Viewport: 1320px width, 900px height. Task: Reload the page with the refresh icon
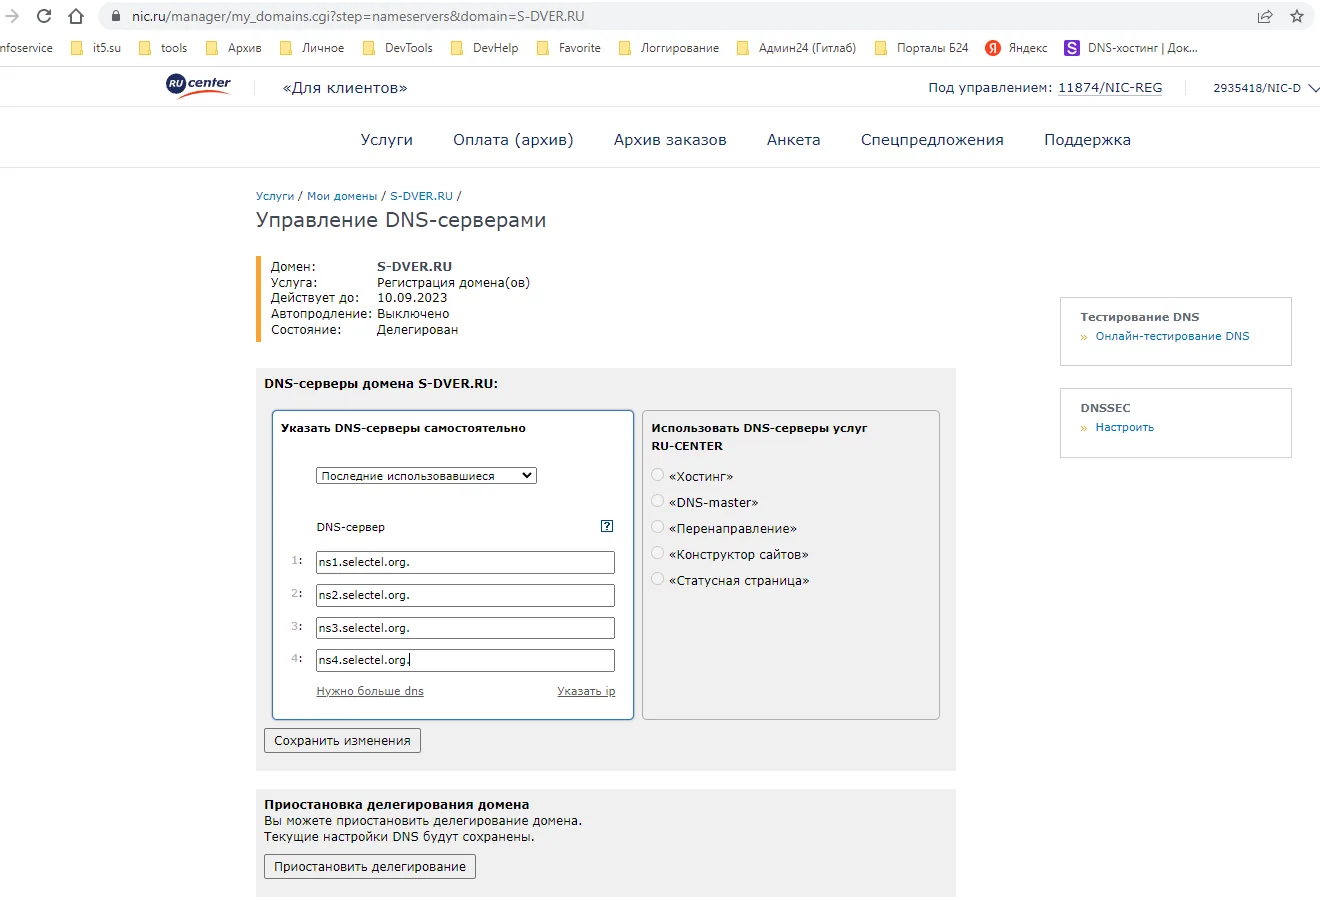(44, 16)
